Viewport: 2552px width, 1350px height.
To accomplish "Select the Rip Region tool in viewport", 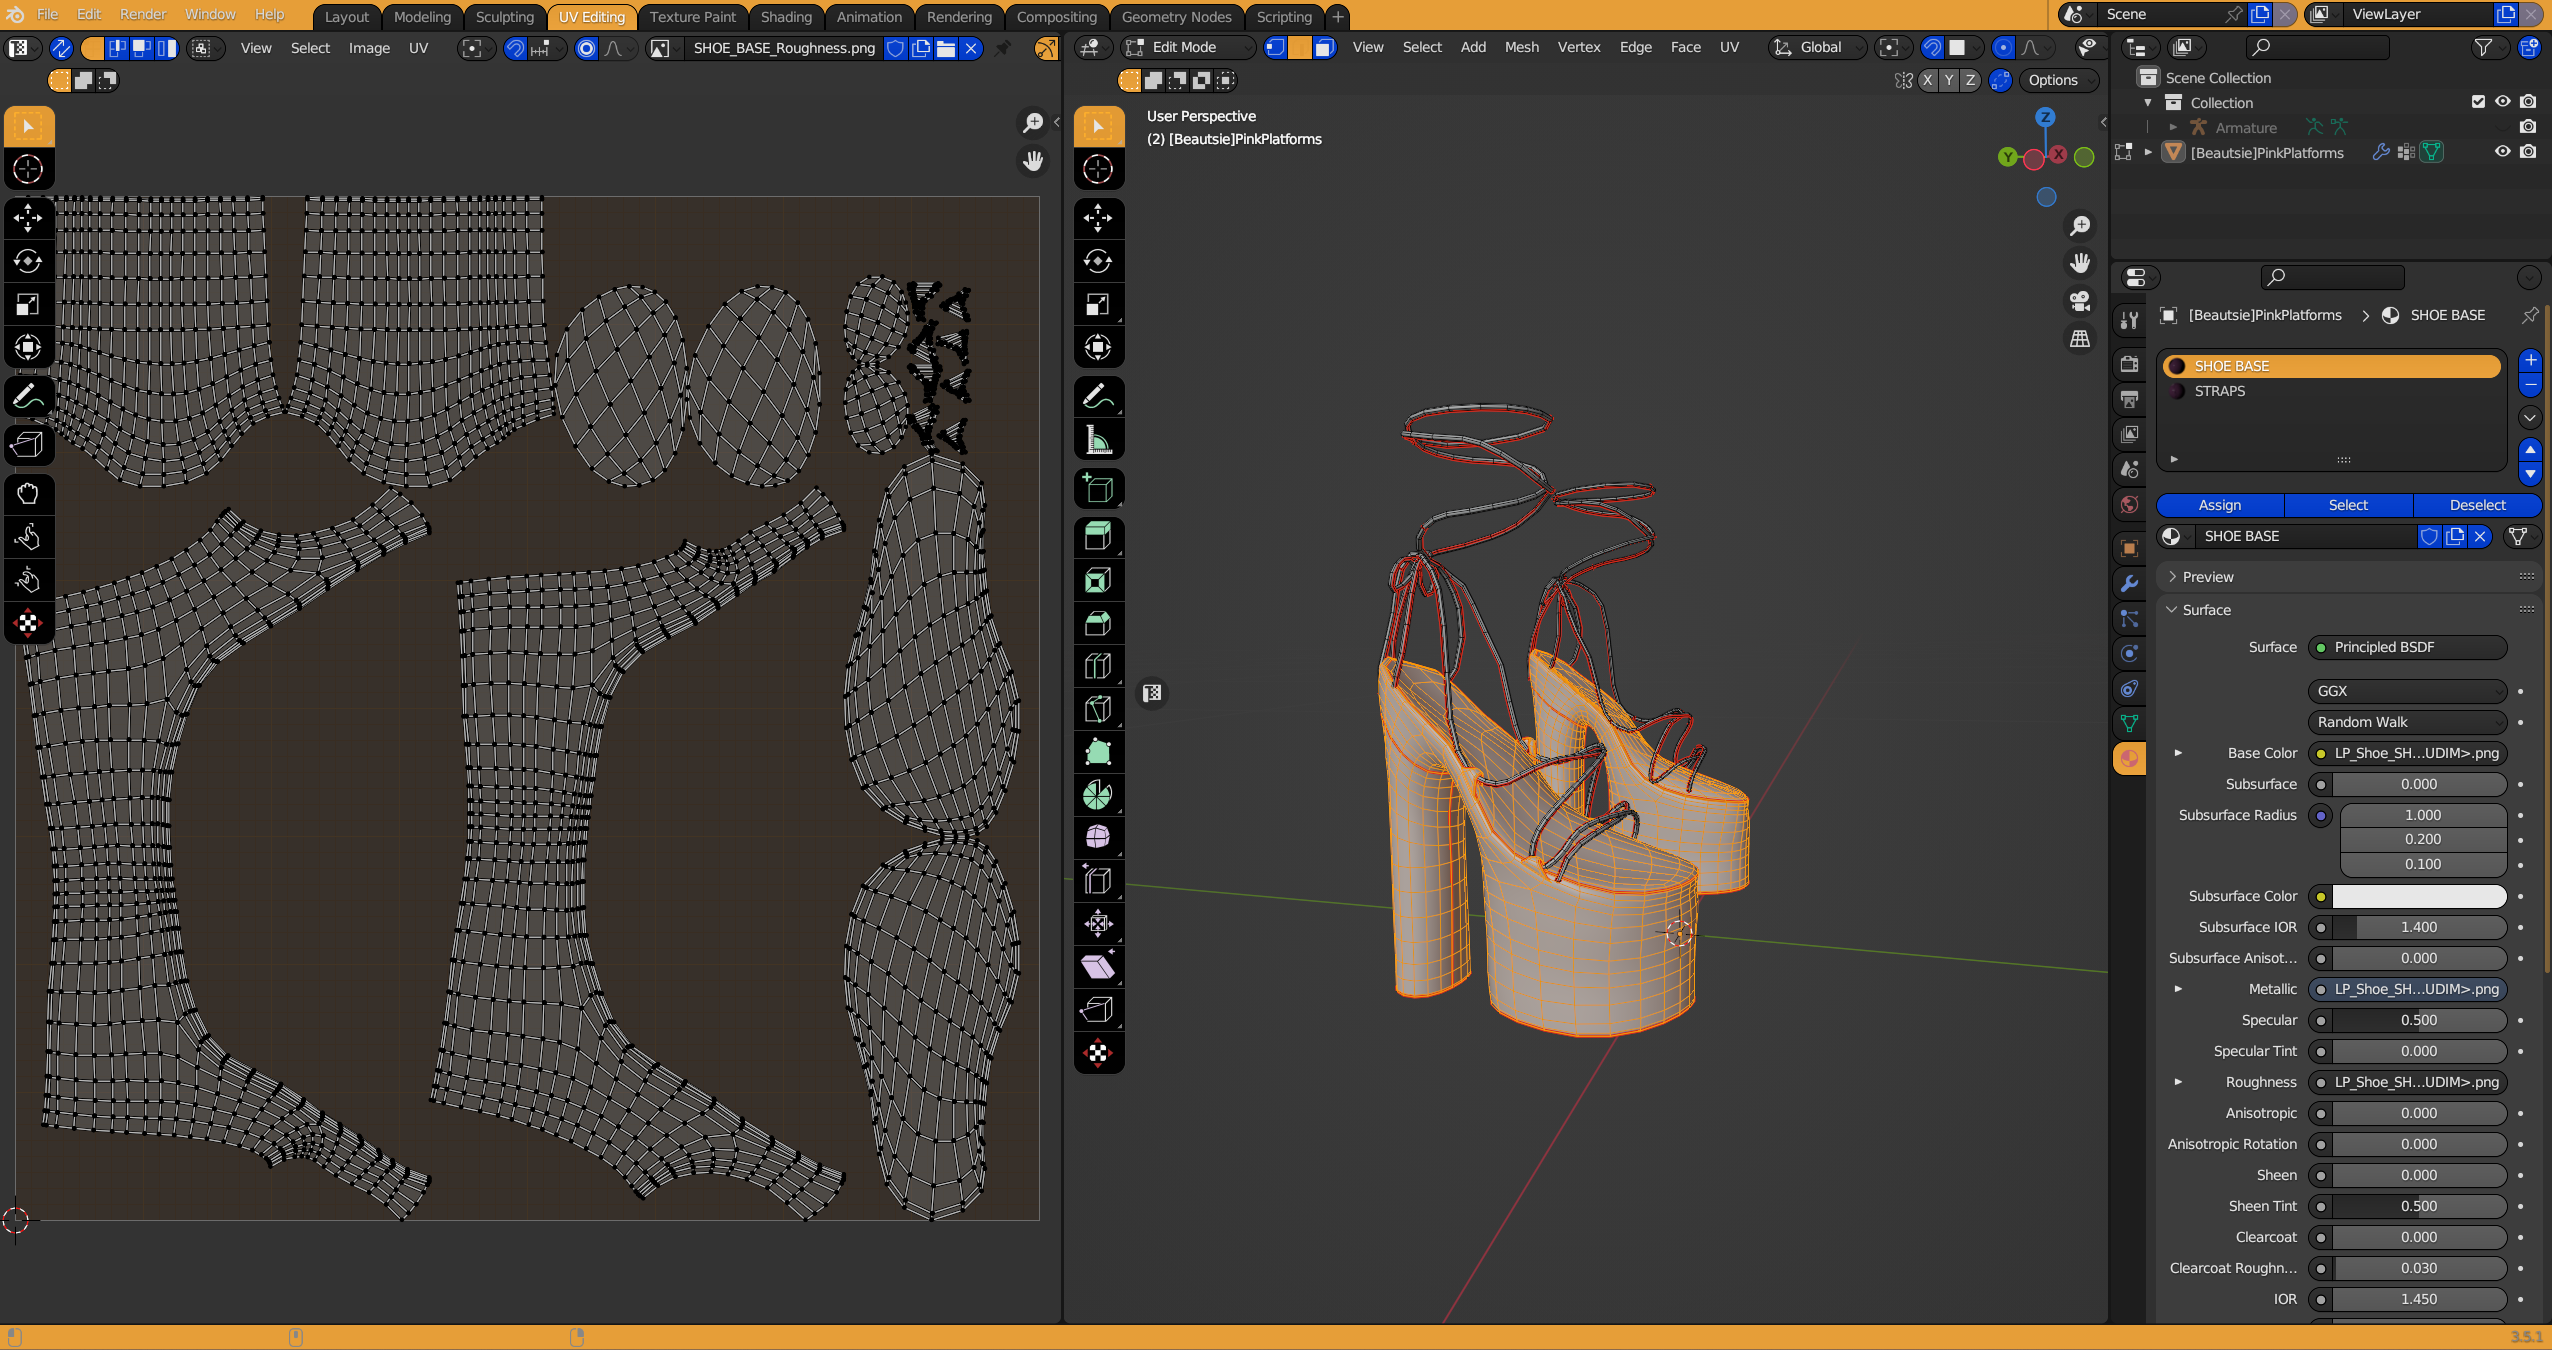I will (x=1098, y=1009).
